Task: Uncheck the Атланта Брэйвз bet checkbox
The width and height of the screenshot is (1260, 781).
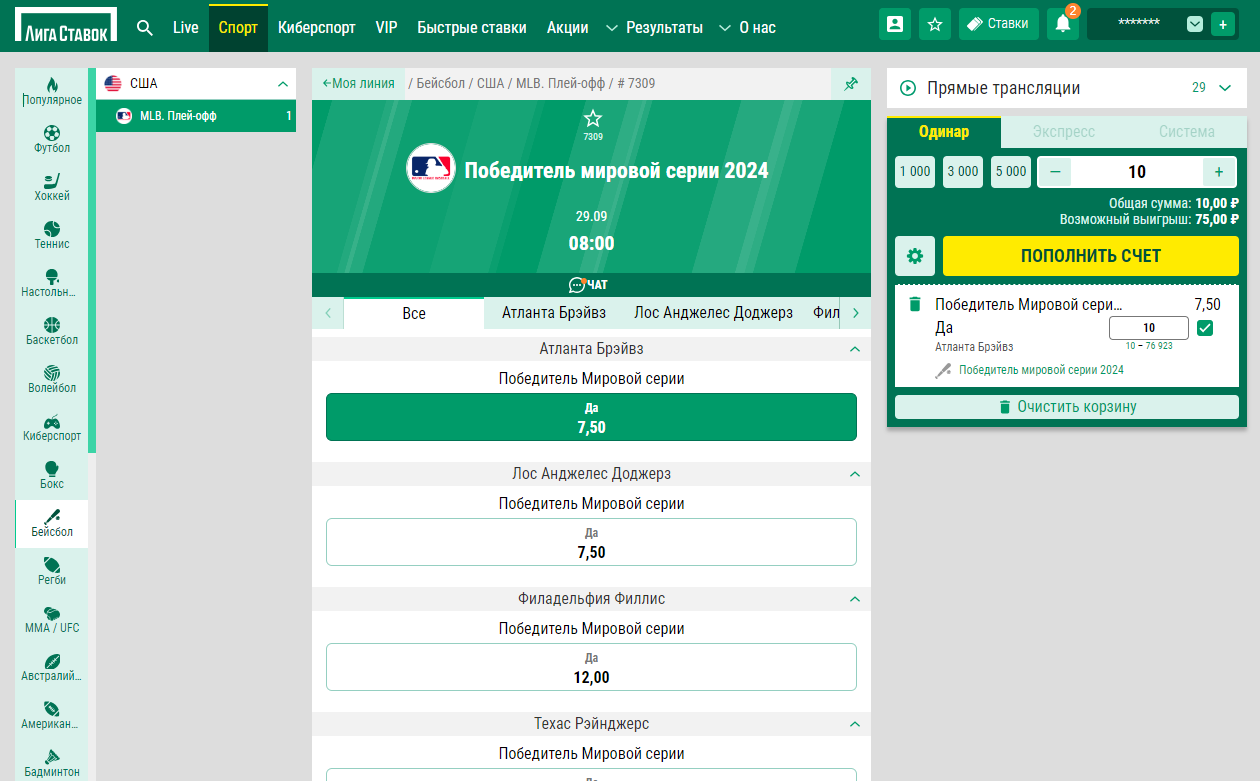Action: point(1205,328)
